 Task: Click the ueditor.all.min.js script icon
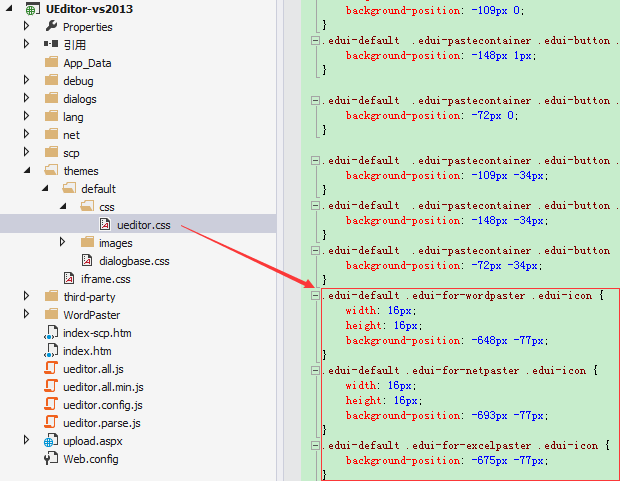point(51,386)
